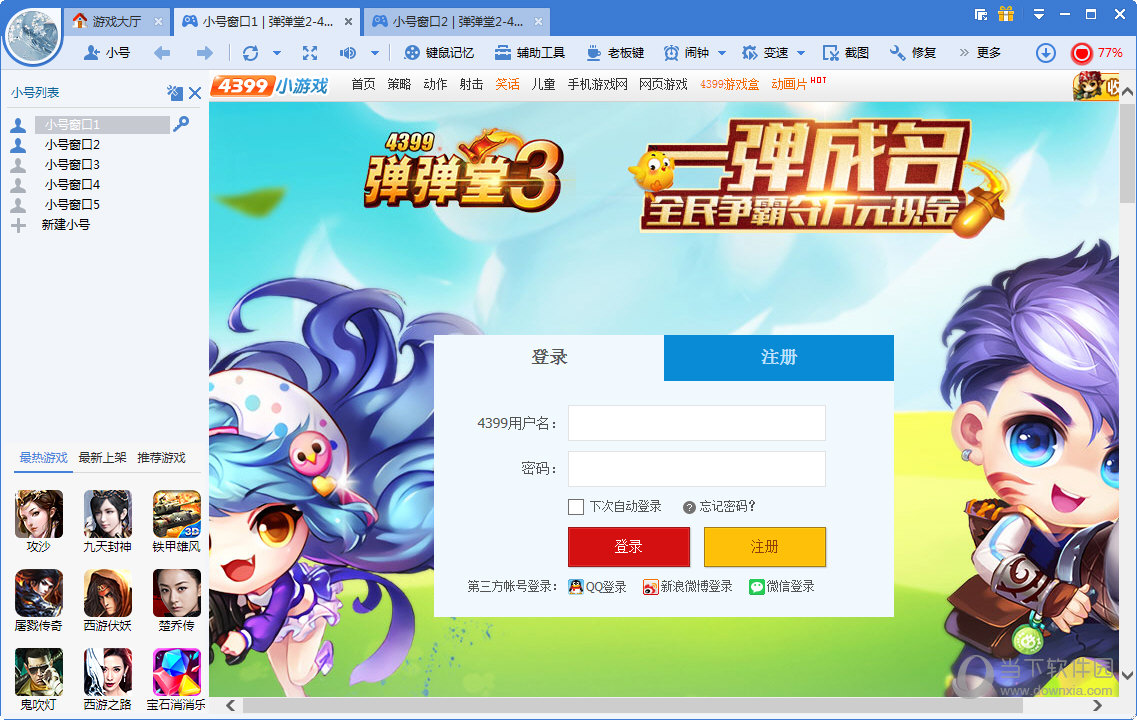
Task: Click the 4399用户名 username input field
Action: tap(696, 423)
